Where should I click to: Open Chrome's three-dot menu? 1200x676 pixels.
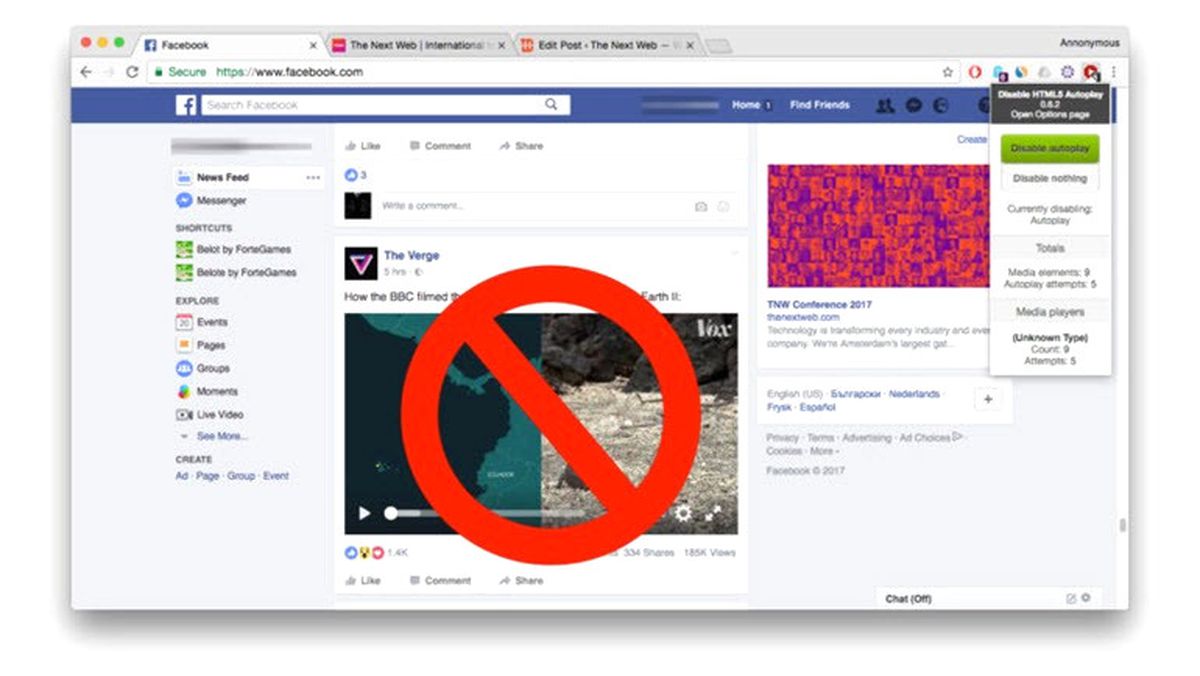pyautogui.click(x=1113, y=72)
